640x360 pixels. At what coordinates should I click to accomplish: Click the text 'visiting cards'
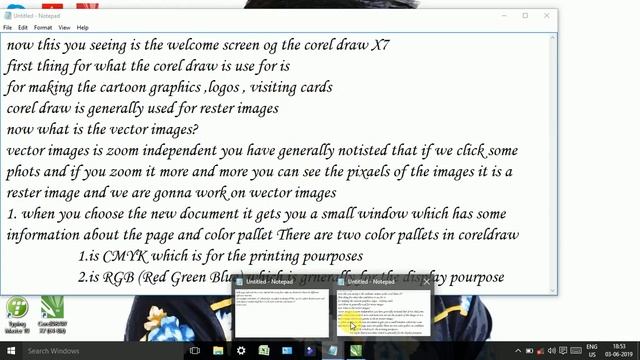[291, 87]
